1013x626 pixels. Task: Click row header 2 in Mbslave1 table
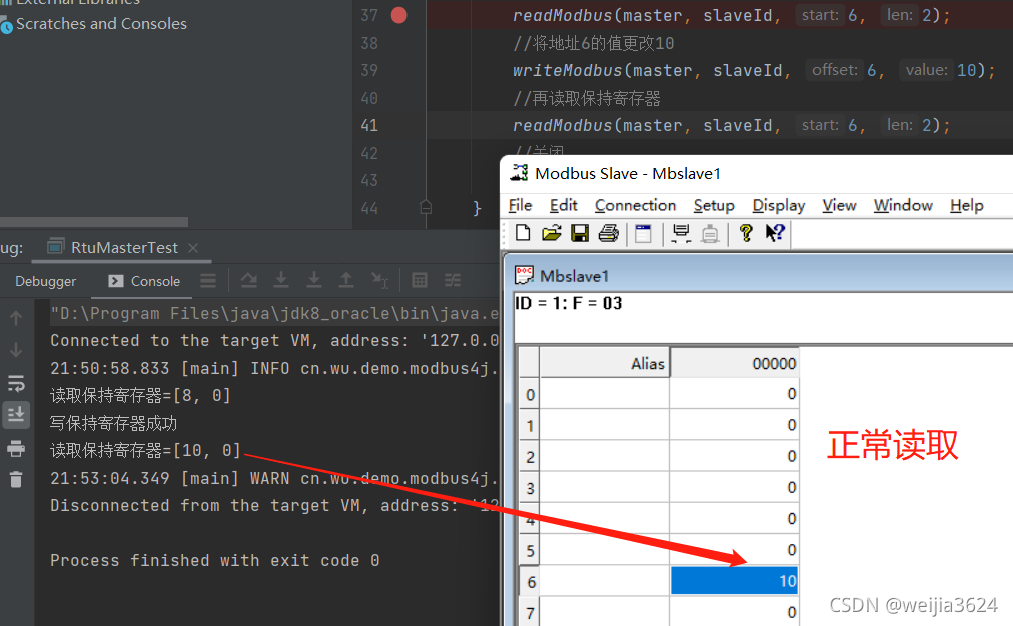[x=530, y=457]
